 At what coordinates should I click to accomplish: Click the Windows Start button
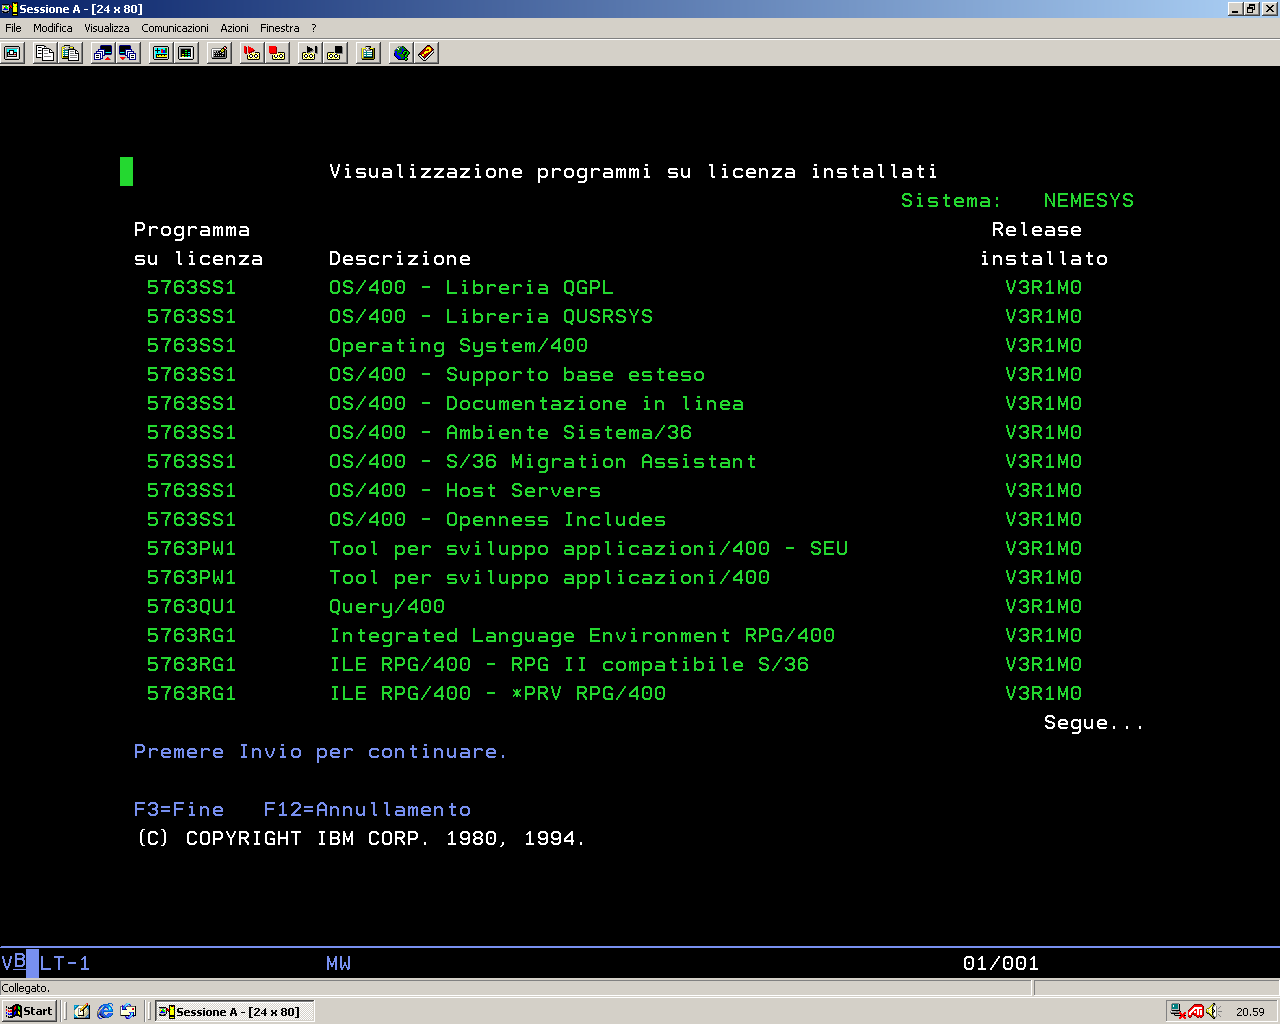pos(29,1011)
